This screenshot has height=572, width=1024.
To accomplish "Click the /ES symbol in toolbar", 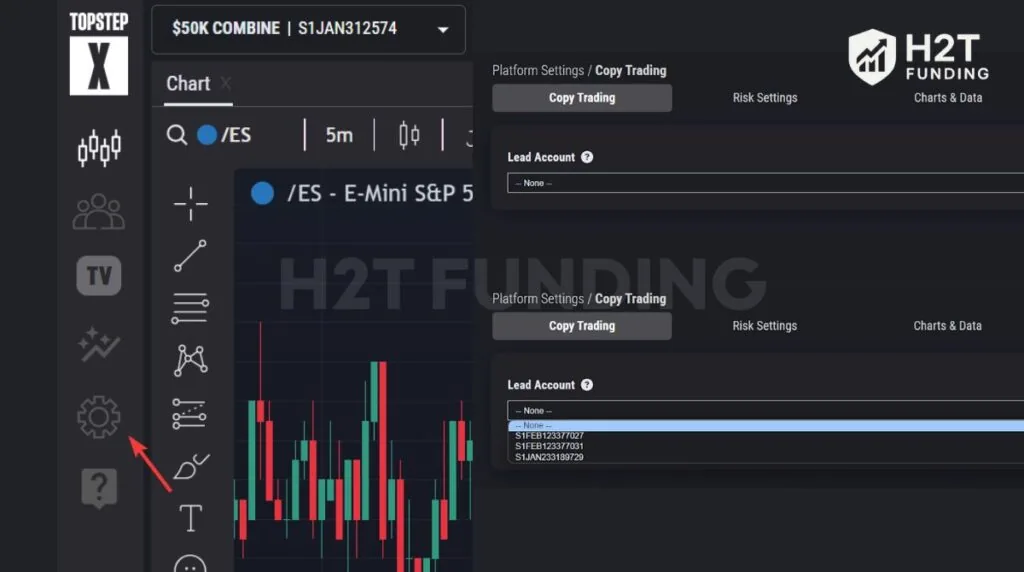I will [236, 135].
